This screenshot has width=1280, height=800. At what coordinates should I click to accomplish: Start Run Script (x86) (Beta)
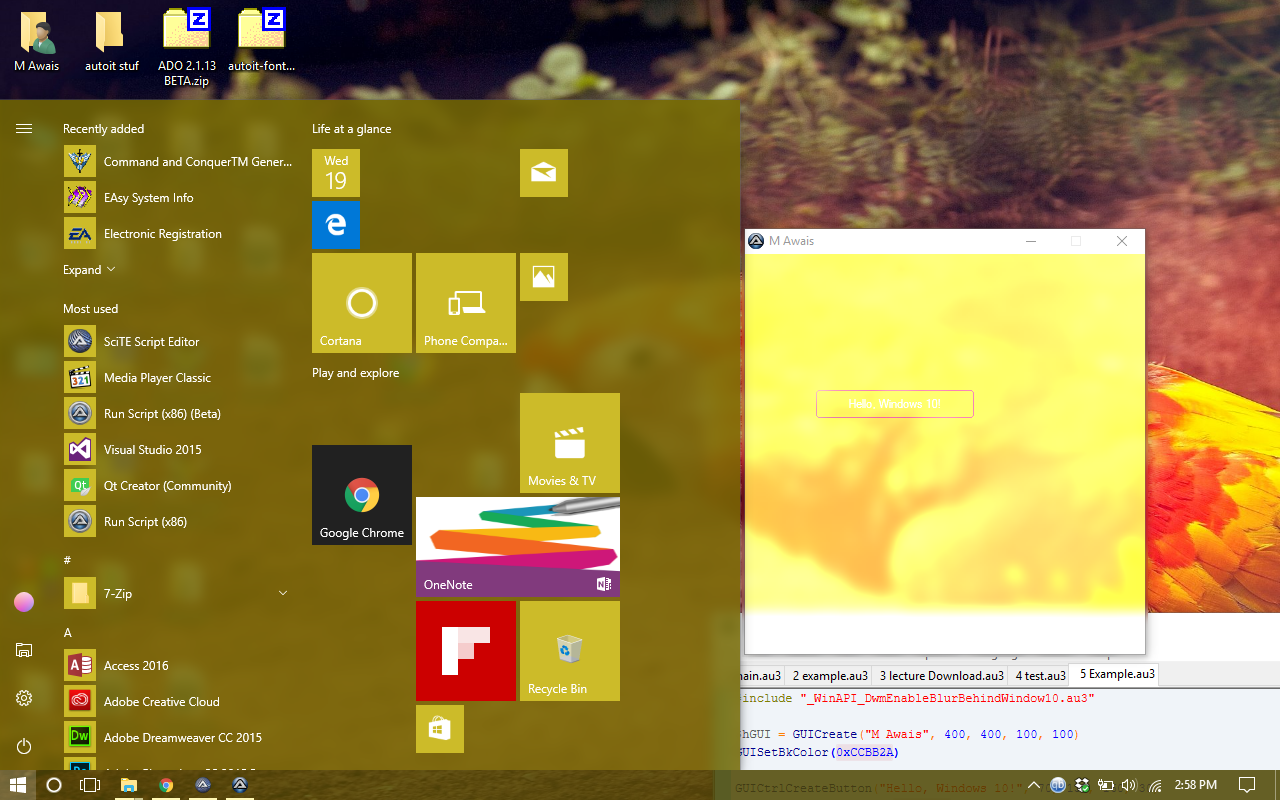180,414
